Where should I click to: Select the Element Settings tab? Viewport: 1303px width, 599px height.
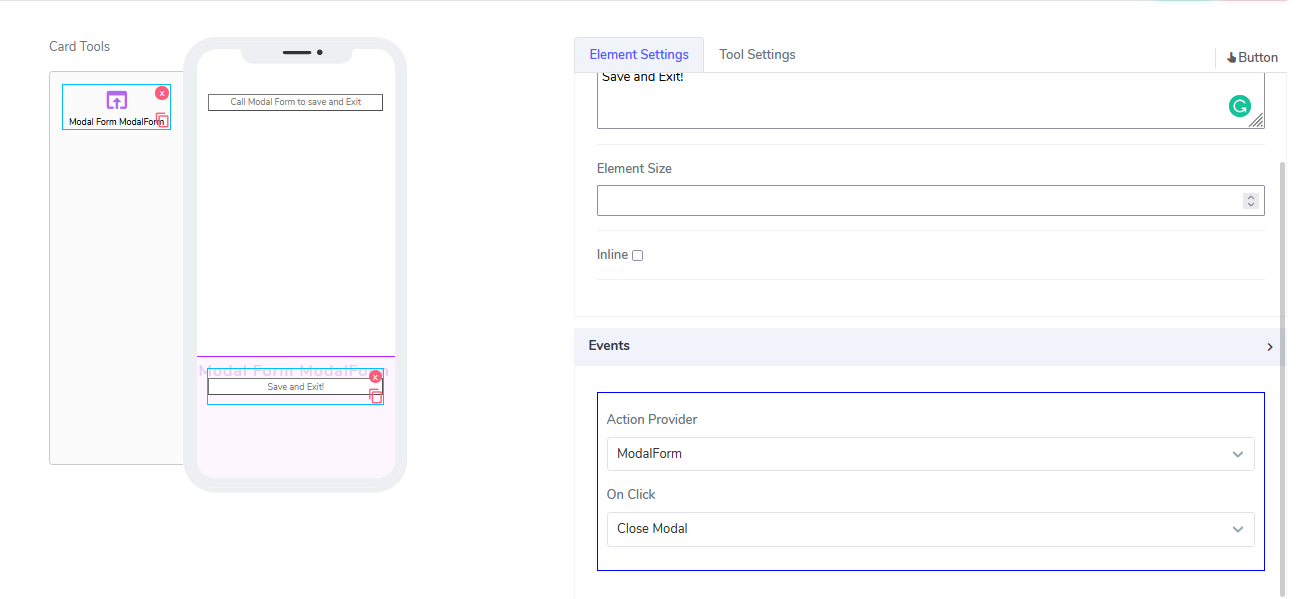pyautogui.click(x=639, y=55)
